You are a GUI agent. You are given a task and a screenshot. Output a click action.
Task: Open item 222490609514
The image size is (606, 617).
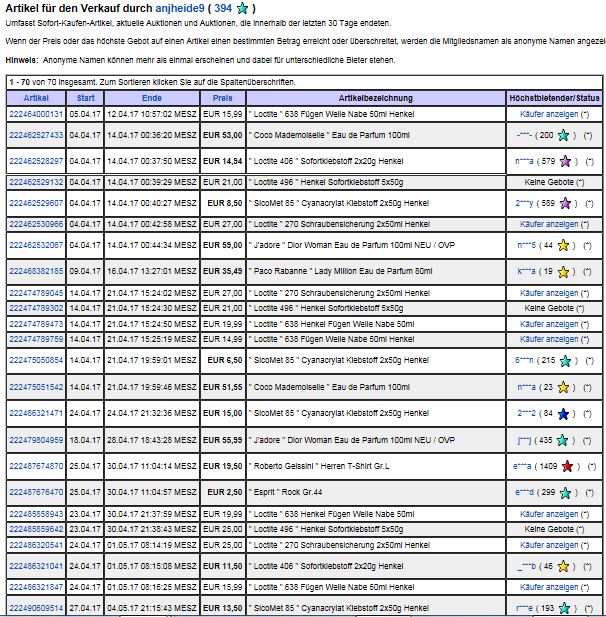point(36,608)
